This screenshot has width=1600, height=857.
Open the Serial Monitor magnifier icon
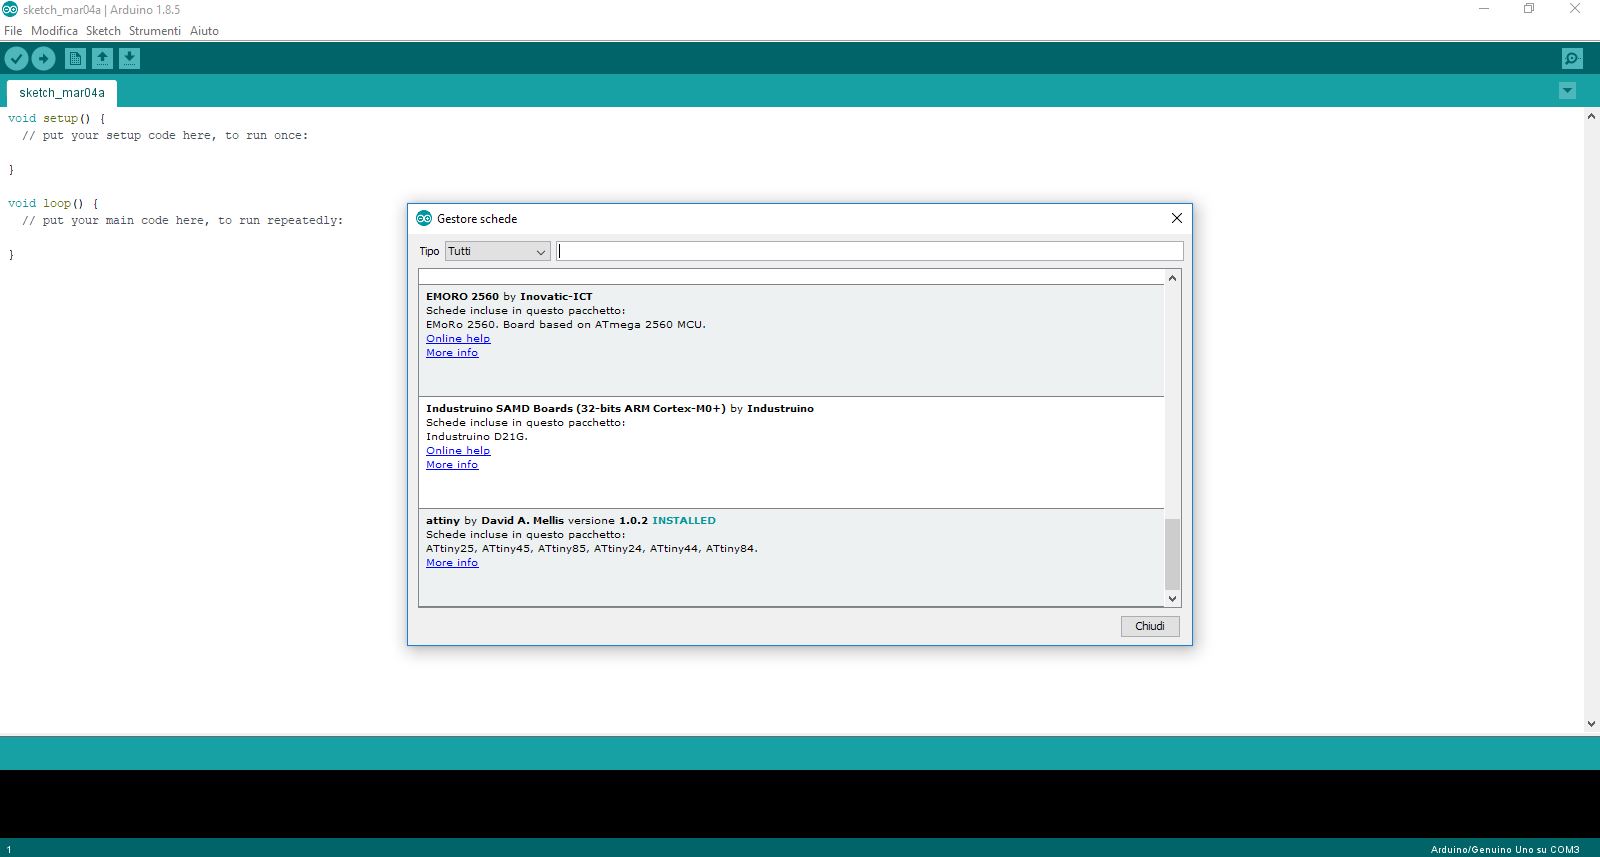click(1572, 59)
